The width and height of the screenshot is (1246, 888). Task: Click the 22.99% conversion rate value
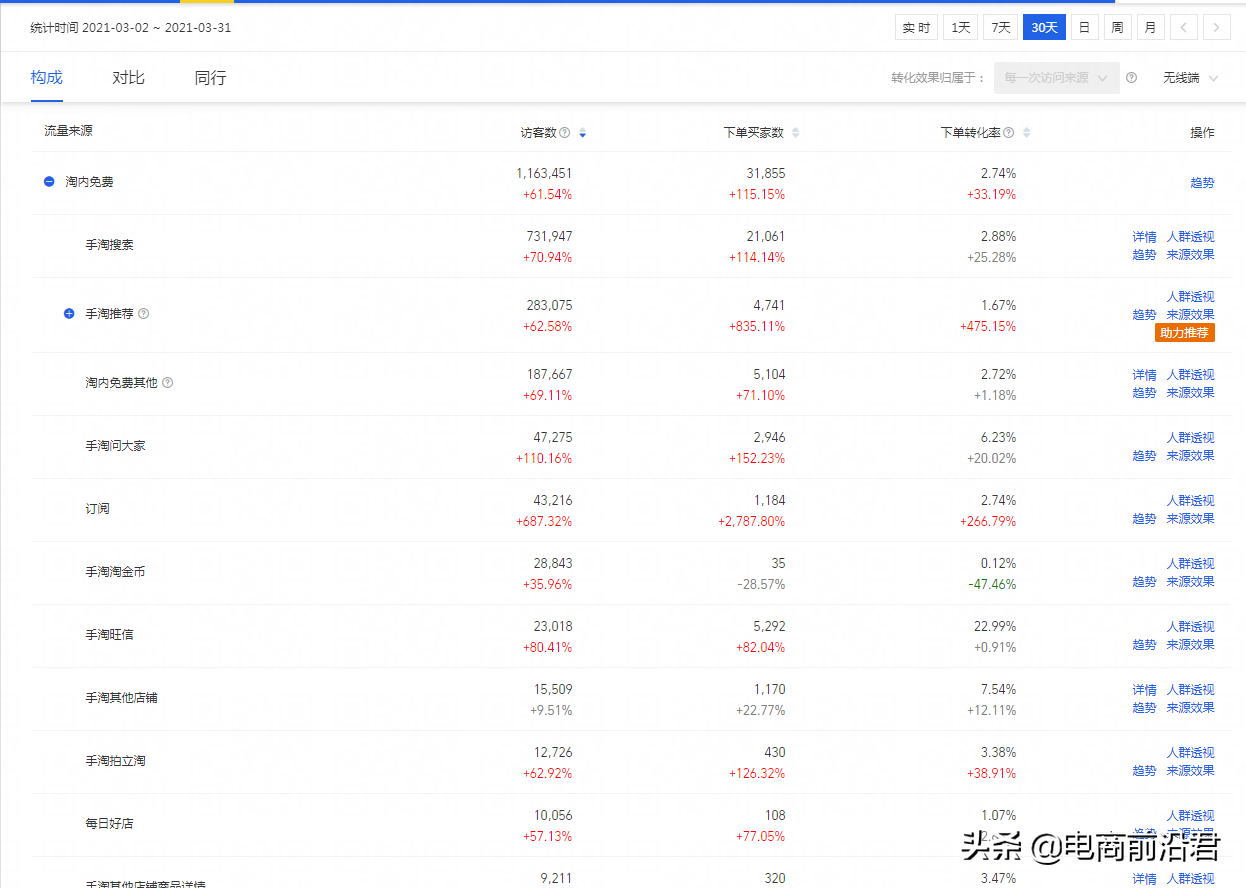995,627
